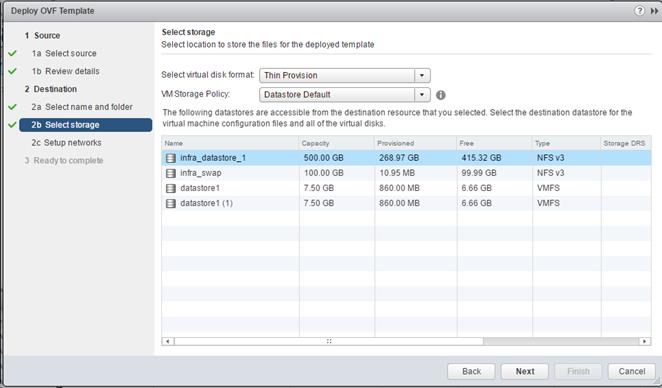Screen dimensions: 662x388
Task: Open the Thin Provision disk format dropdown
Action: click(x=345, y=76)
